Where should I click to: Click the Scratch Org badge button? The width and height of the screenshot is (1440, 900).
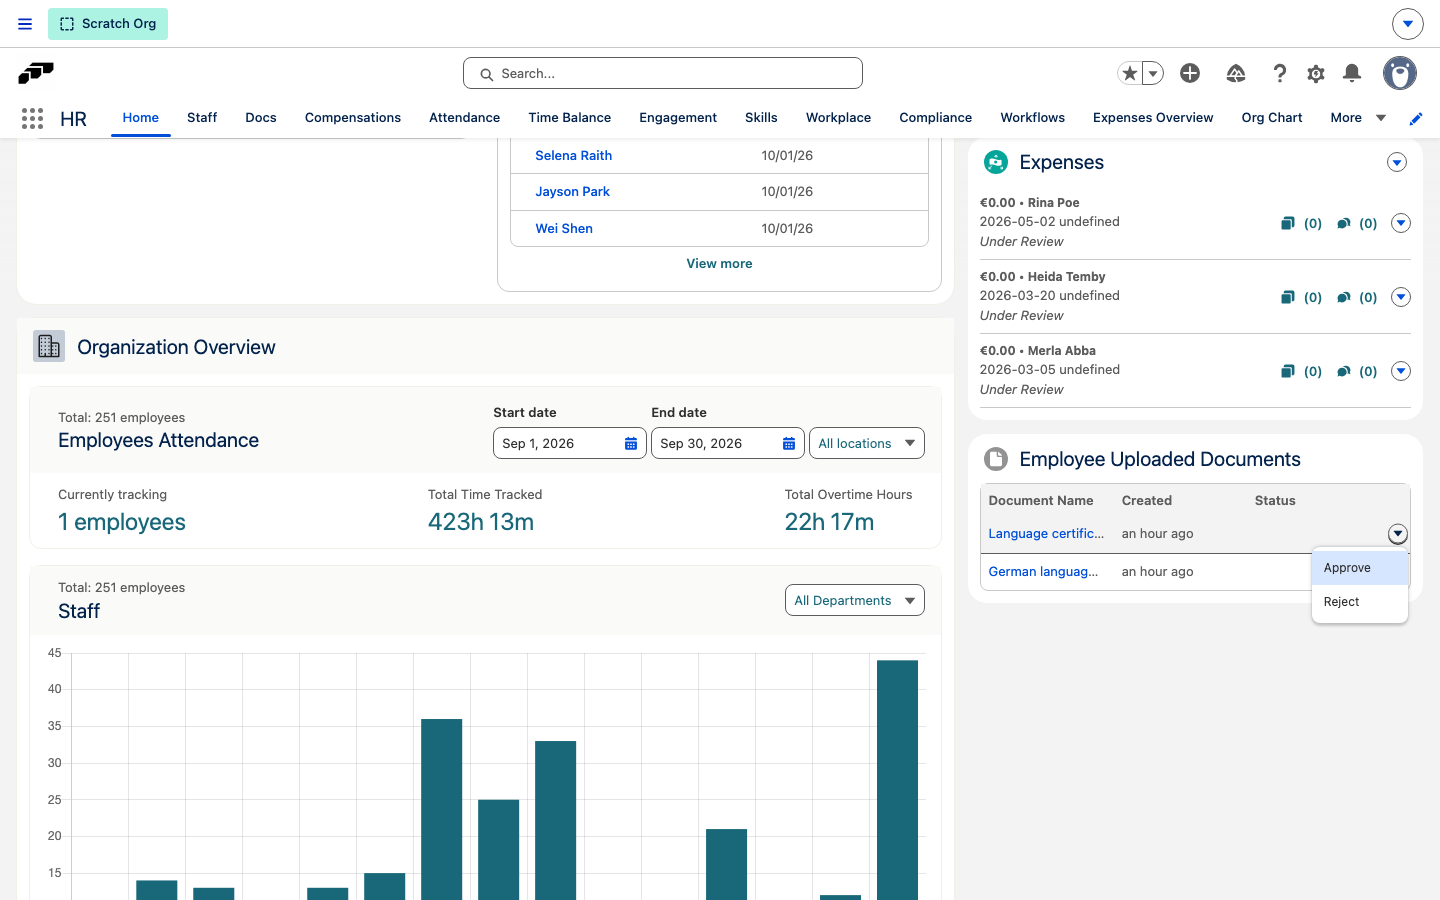[x=108, y=24]
